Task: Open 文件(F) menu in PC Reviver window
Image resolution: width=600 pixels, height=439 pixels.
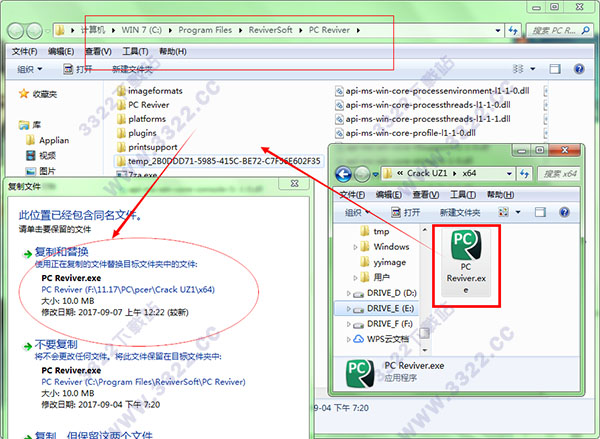Action: [24, 51]
